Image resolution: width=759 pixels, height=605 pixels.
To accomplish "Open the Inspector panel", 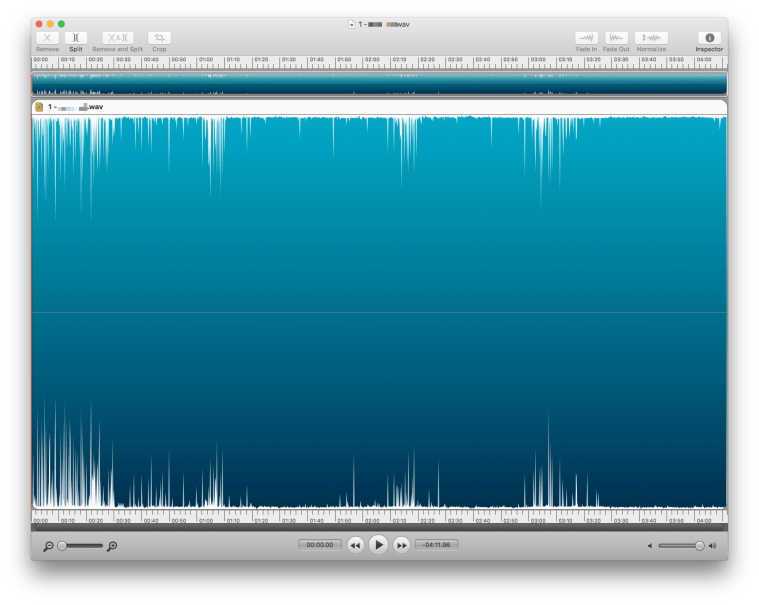I will (x=709, y=38).
